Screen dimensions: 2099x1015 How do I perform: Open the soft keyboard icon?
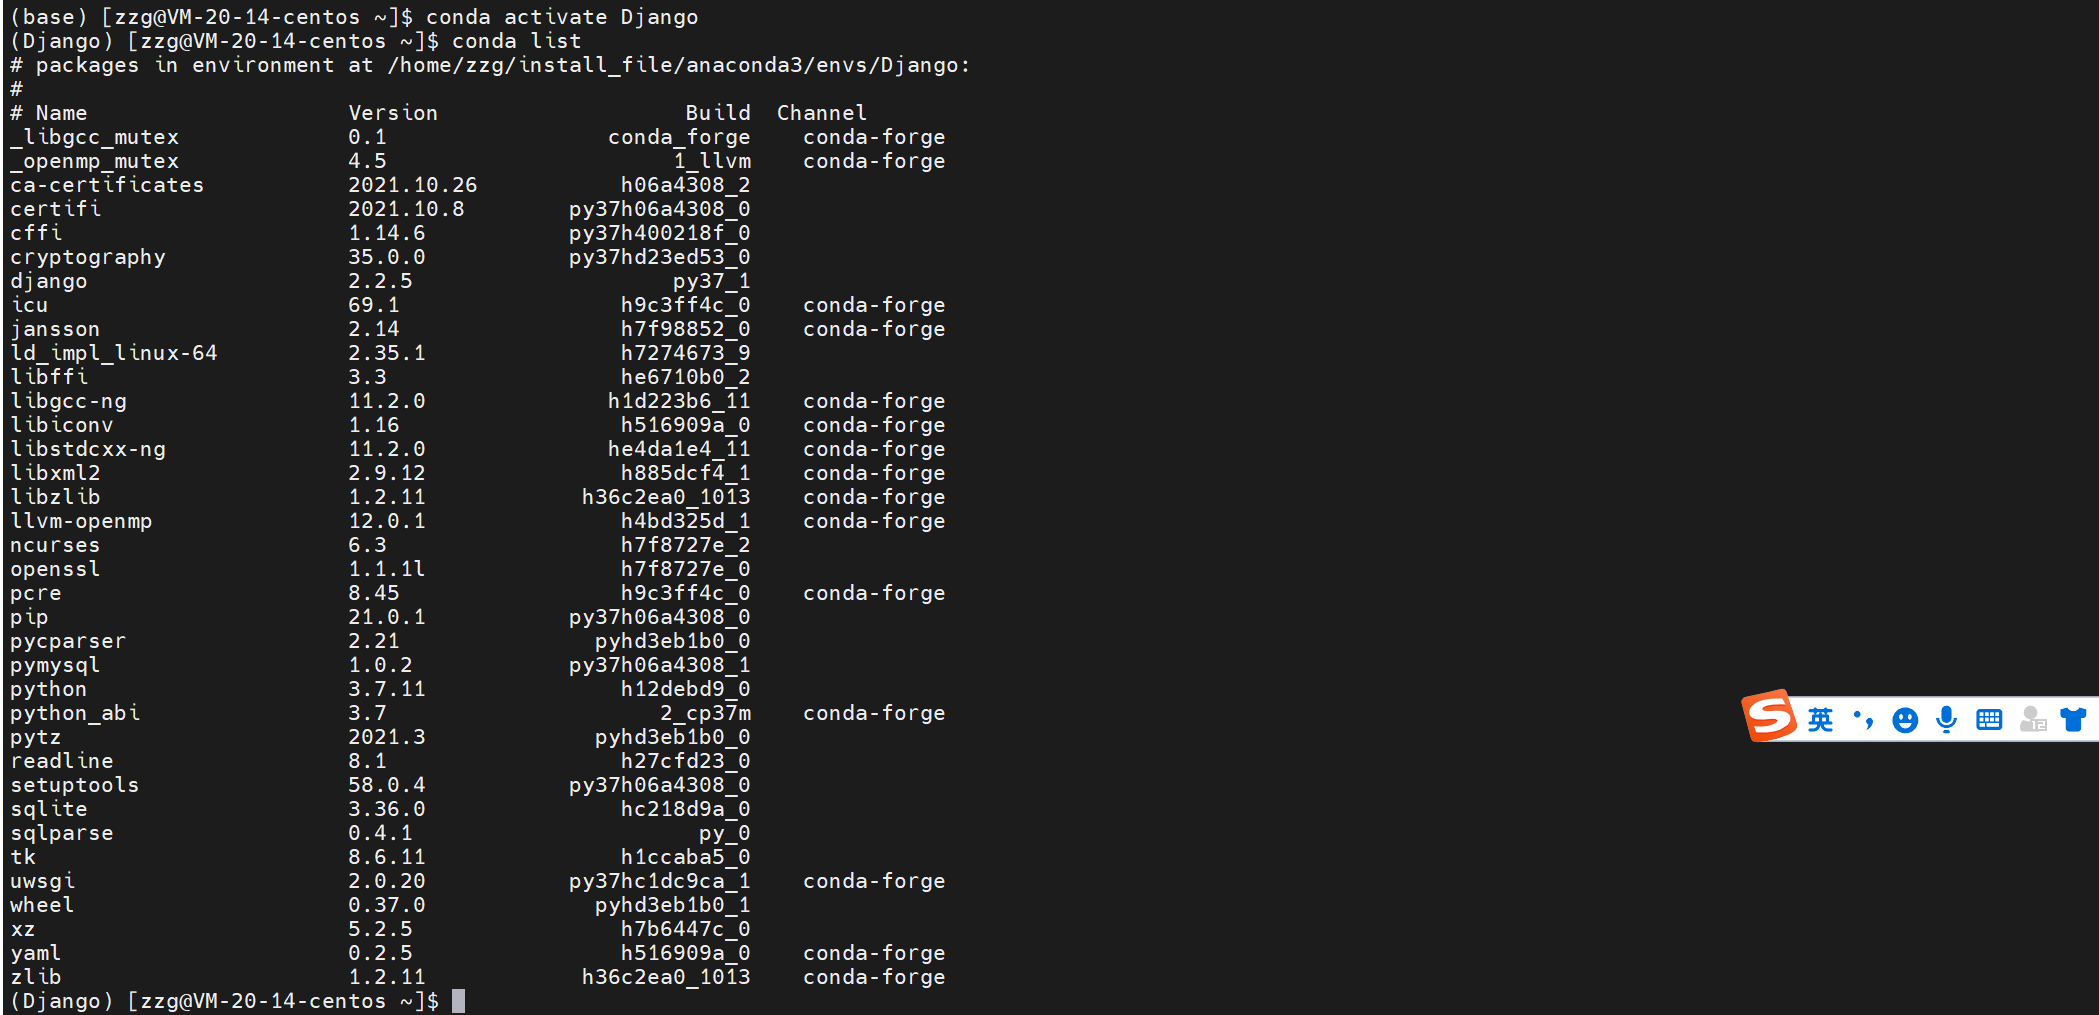tap(1989, 720)
